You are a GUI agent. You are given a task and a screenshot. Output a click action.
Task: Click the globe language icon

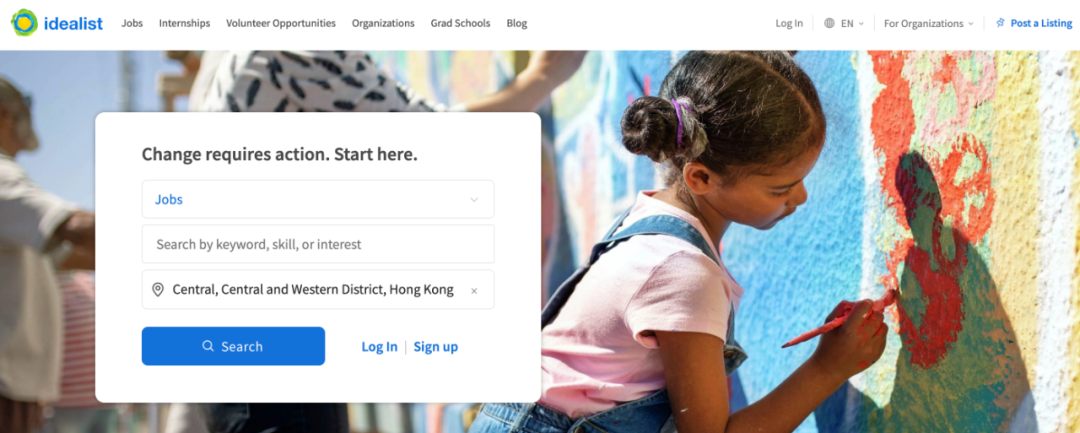829,23
